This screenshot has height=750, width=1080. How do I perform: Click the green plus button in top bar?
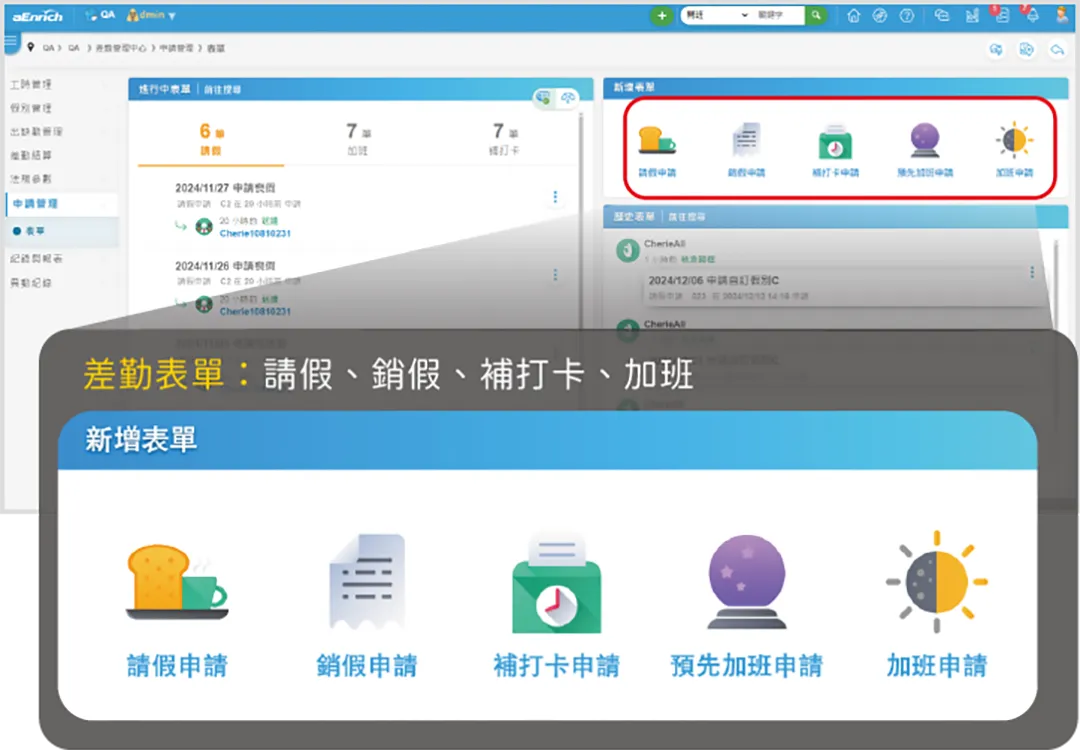tap(661, 15)
